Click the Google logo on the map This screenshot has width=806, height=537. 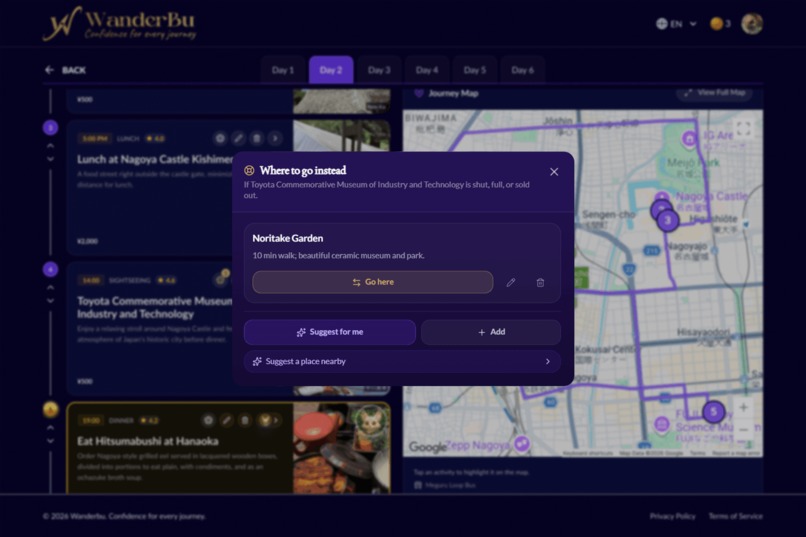pos(427,447)
